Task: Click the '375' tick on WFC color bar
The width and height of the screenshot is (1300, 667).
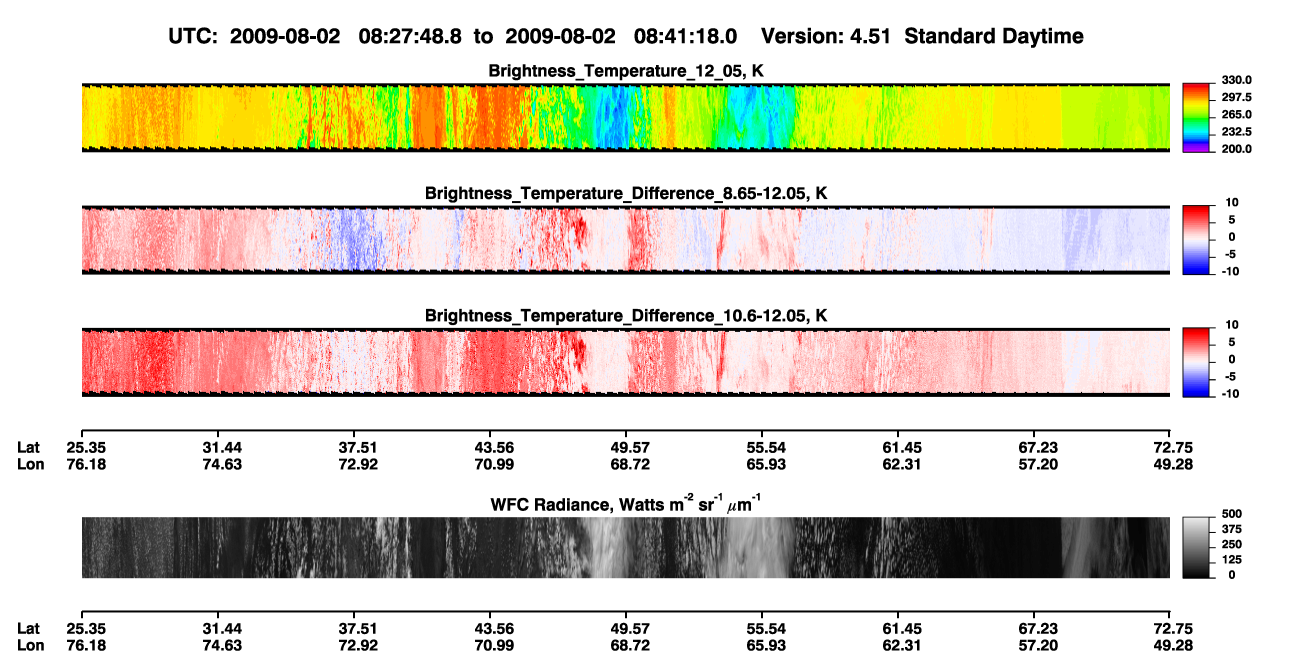Action: [x=1231, y=529]
